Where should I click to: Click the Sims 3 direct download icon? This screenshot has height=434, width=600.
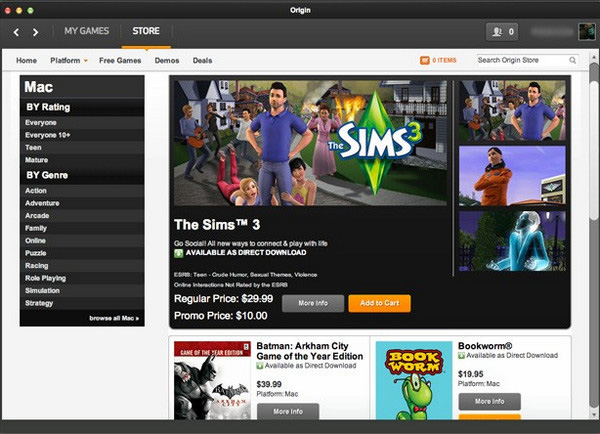179,253
